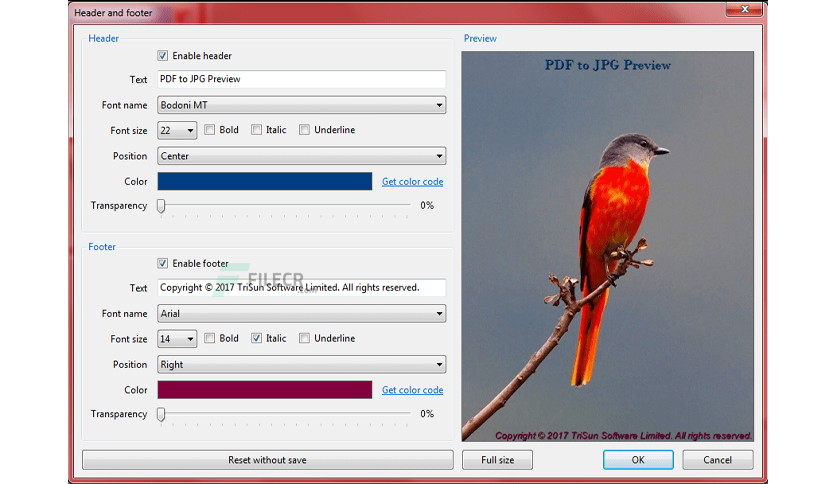Open the footer font size 14 dropdown
Viewport: 836px width, 484px height.
click(177, 338)
